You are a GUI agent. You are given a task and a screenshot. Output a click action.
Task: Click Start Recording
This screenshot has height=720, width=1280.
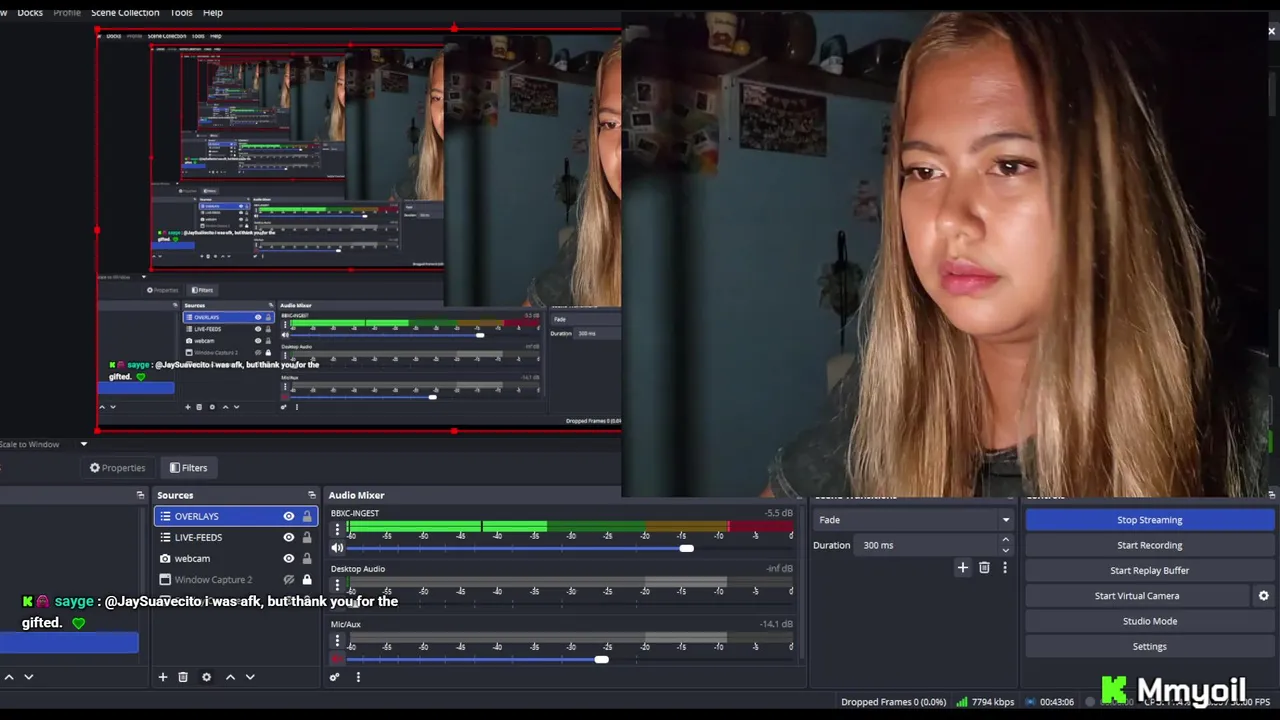click(x=1150, y=545)
